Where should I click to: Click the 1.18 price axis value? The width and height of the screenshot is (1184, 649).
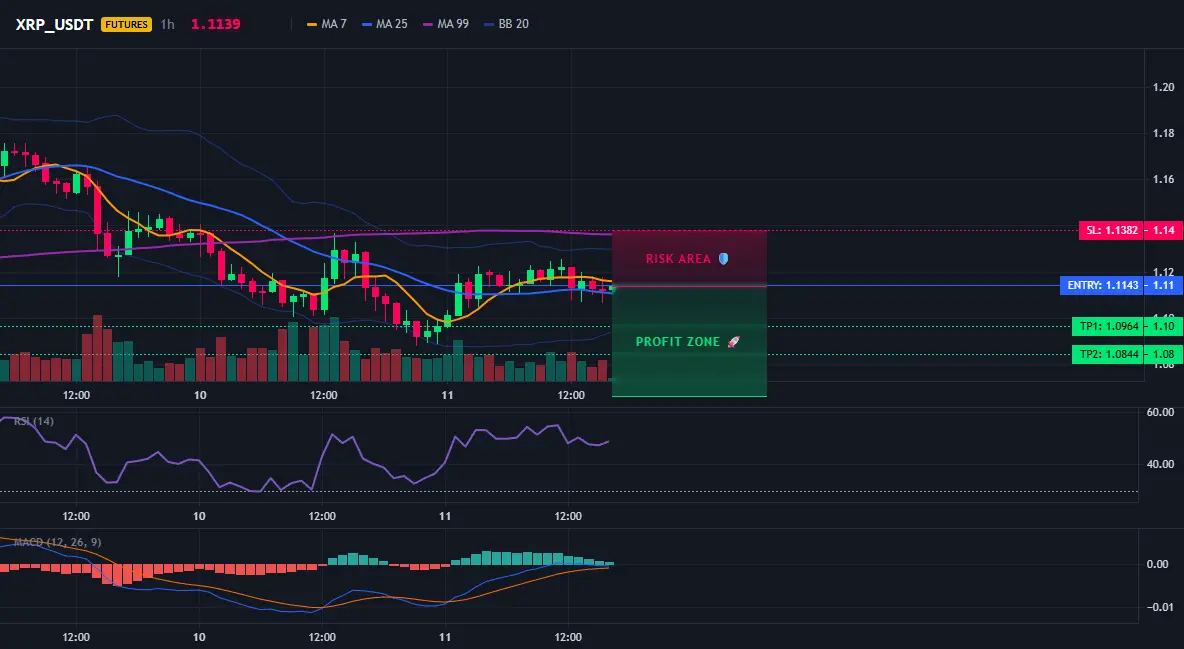click(x=1164, y=133)
